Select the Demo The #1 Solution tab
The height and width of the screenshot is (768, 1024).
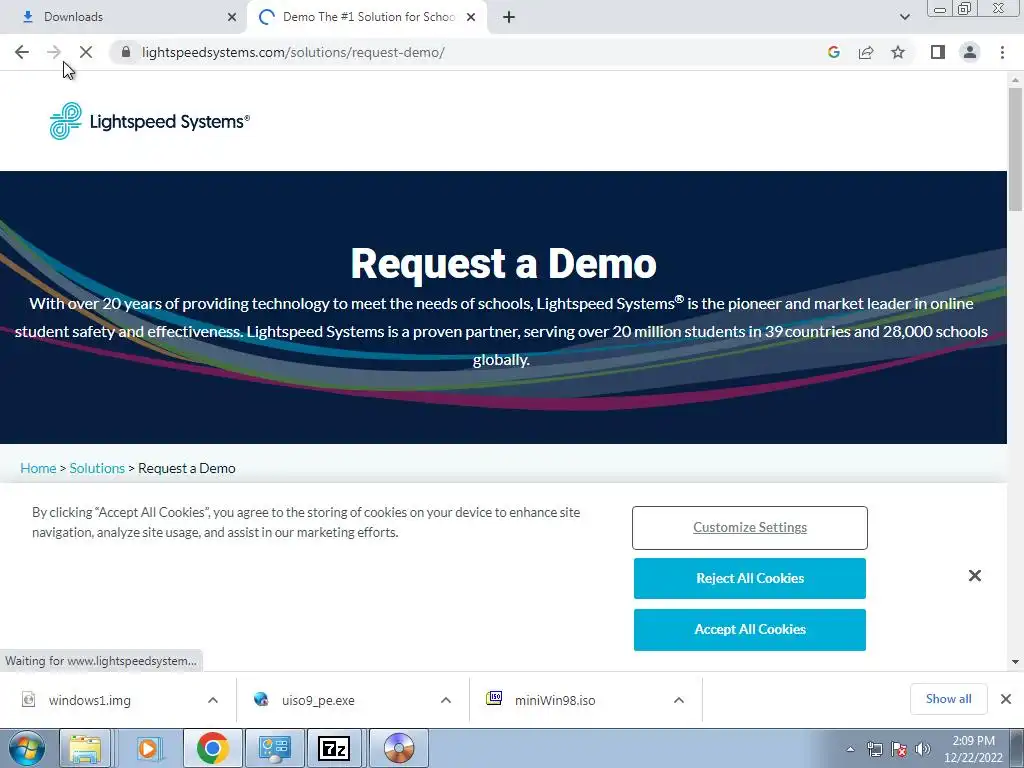point(368,17)
